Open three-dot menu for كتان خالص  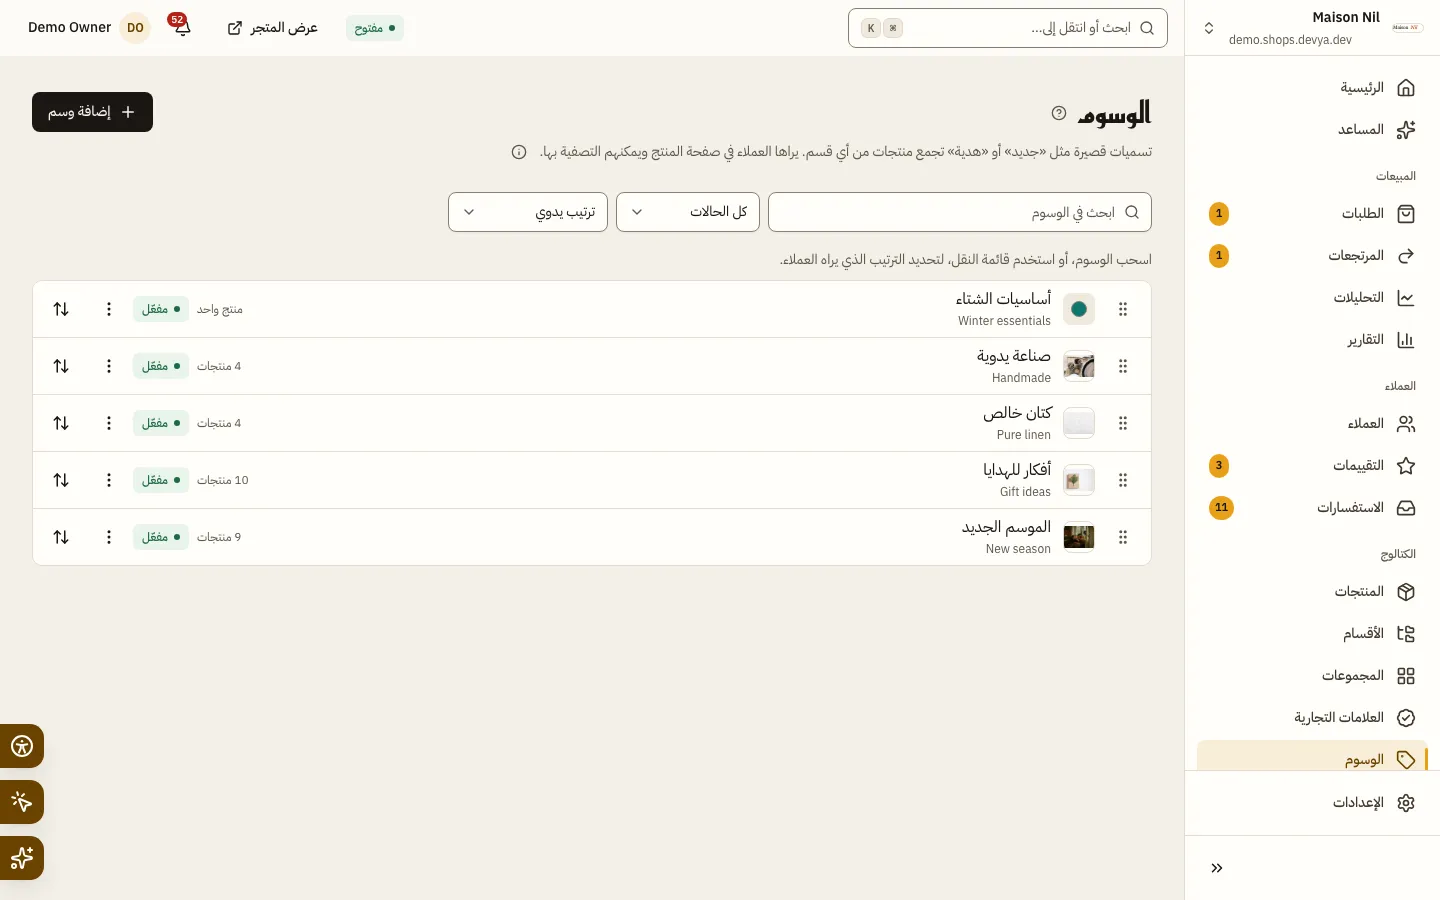click(109, 423)
